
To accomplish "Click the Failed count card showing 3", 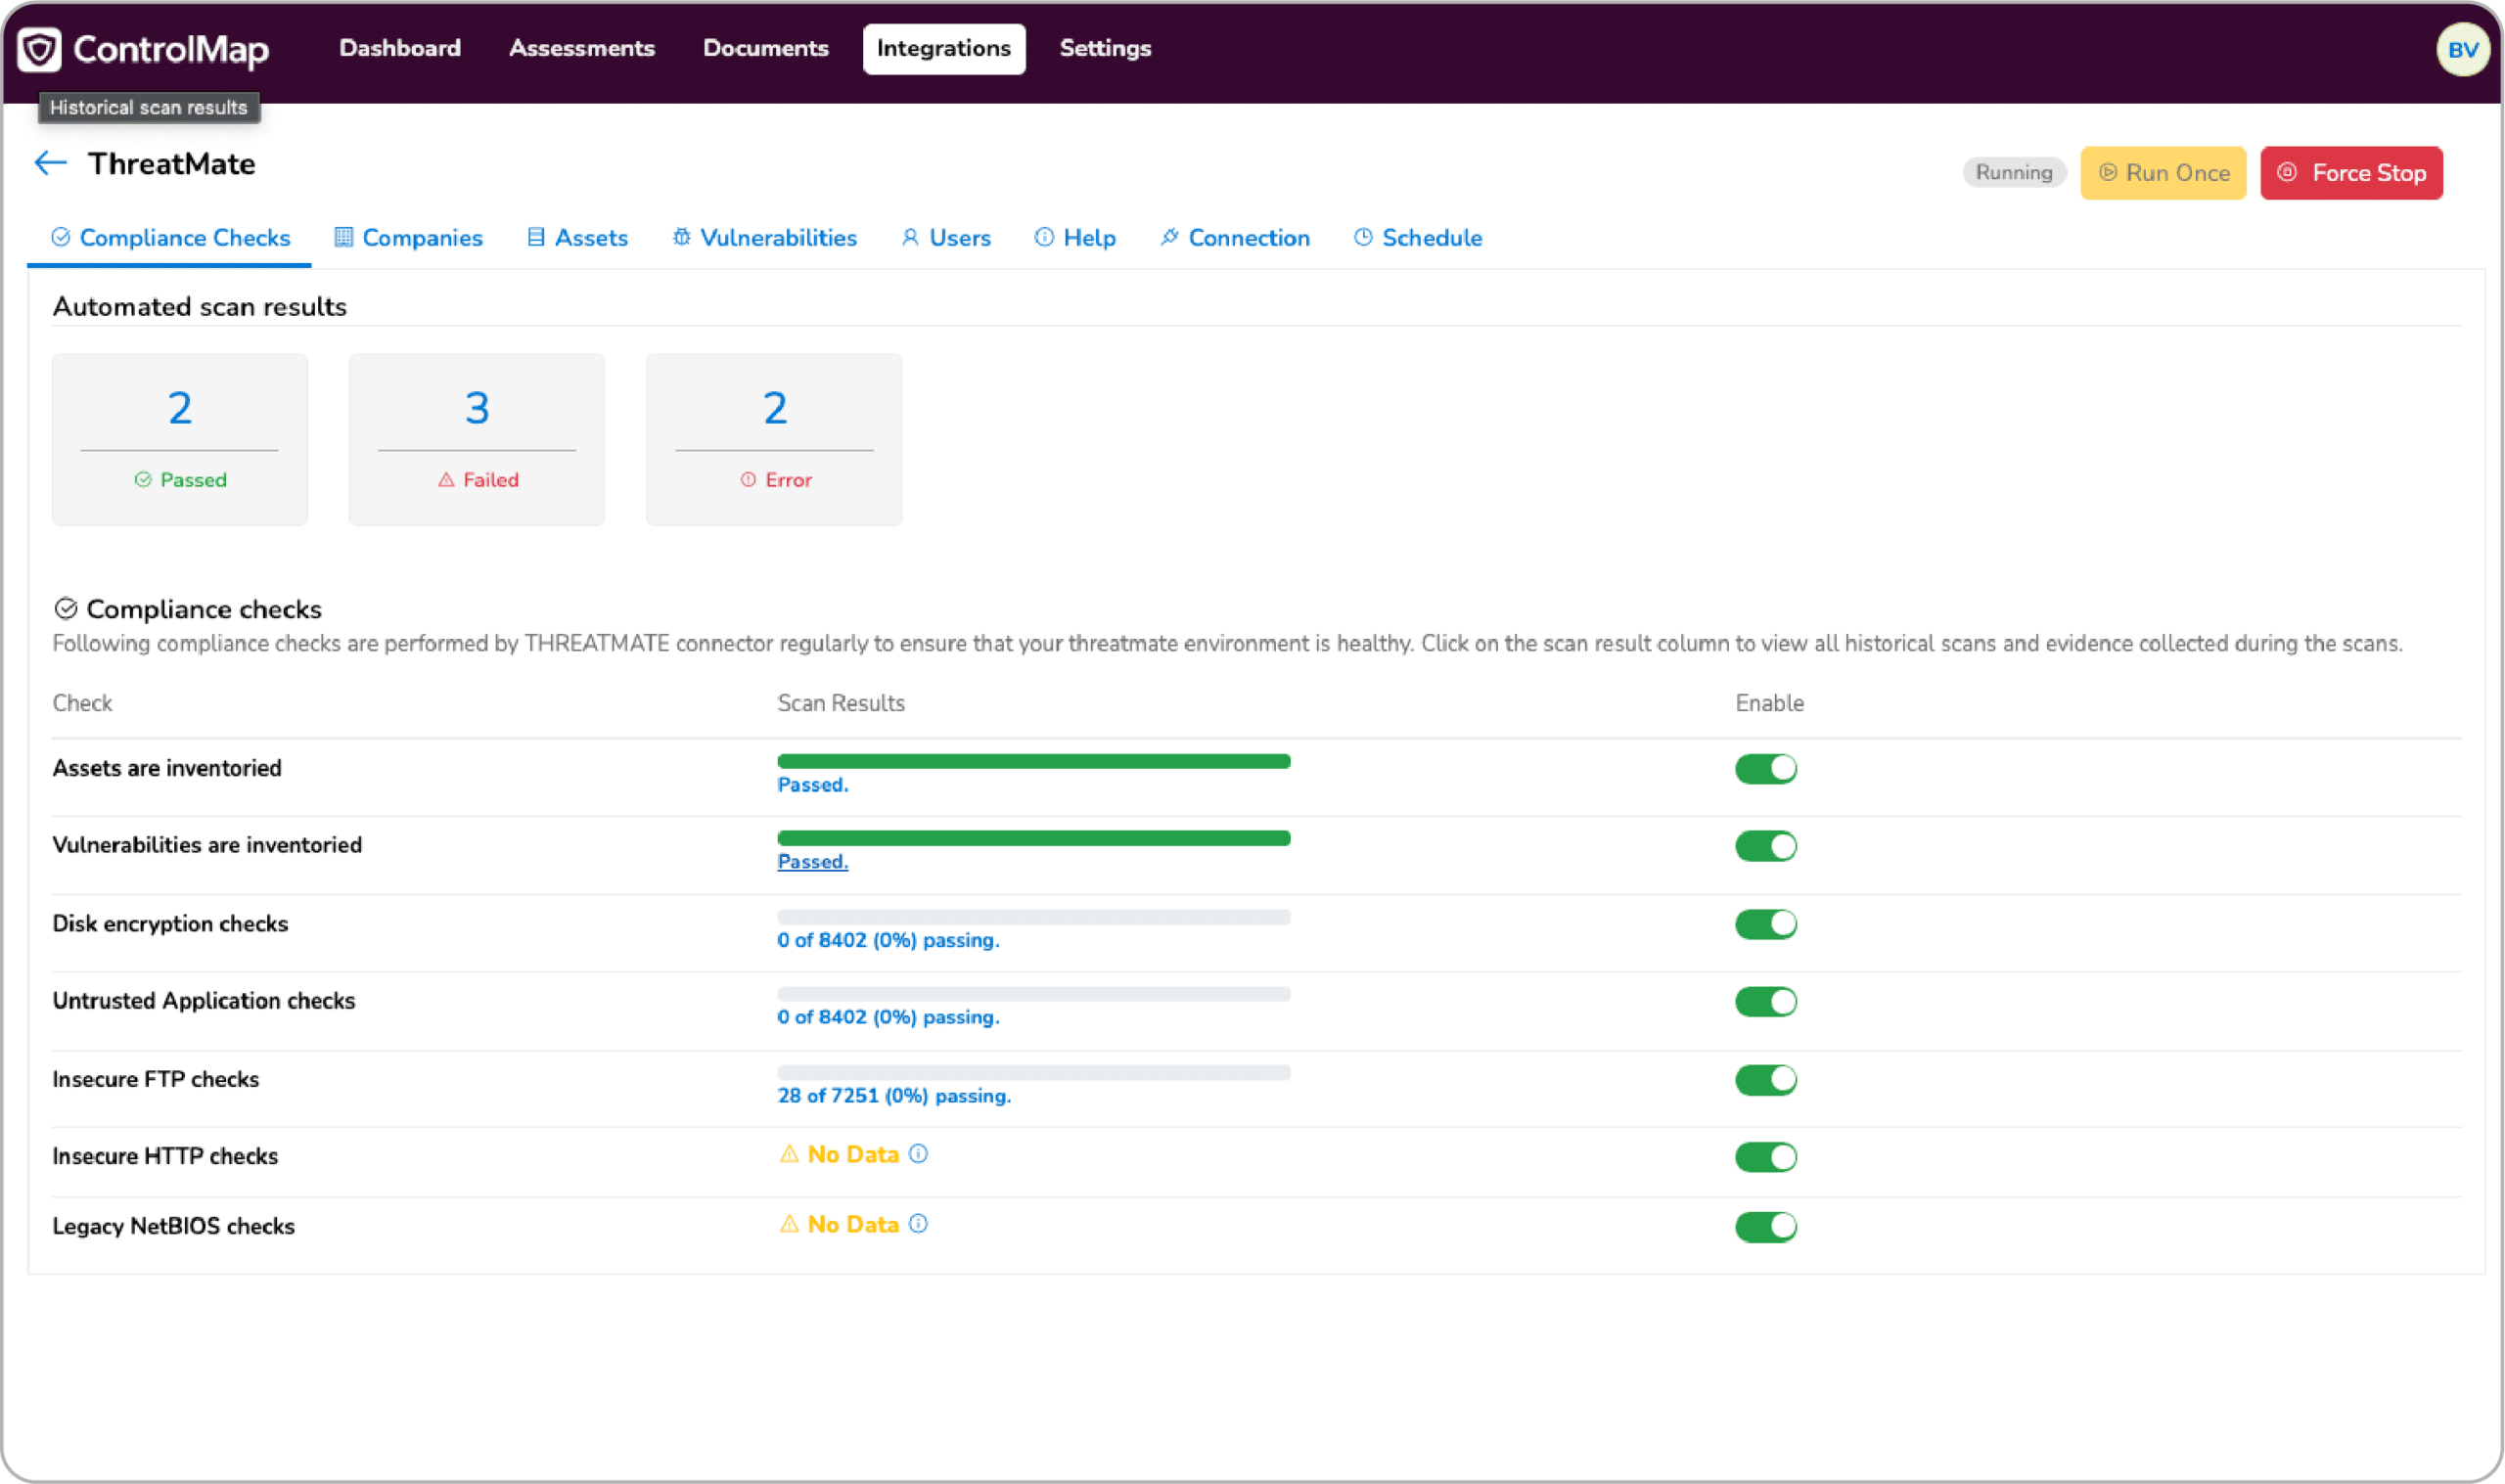I will click(x=477, y=439).
